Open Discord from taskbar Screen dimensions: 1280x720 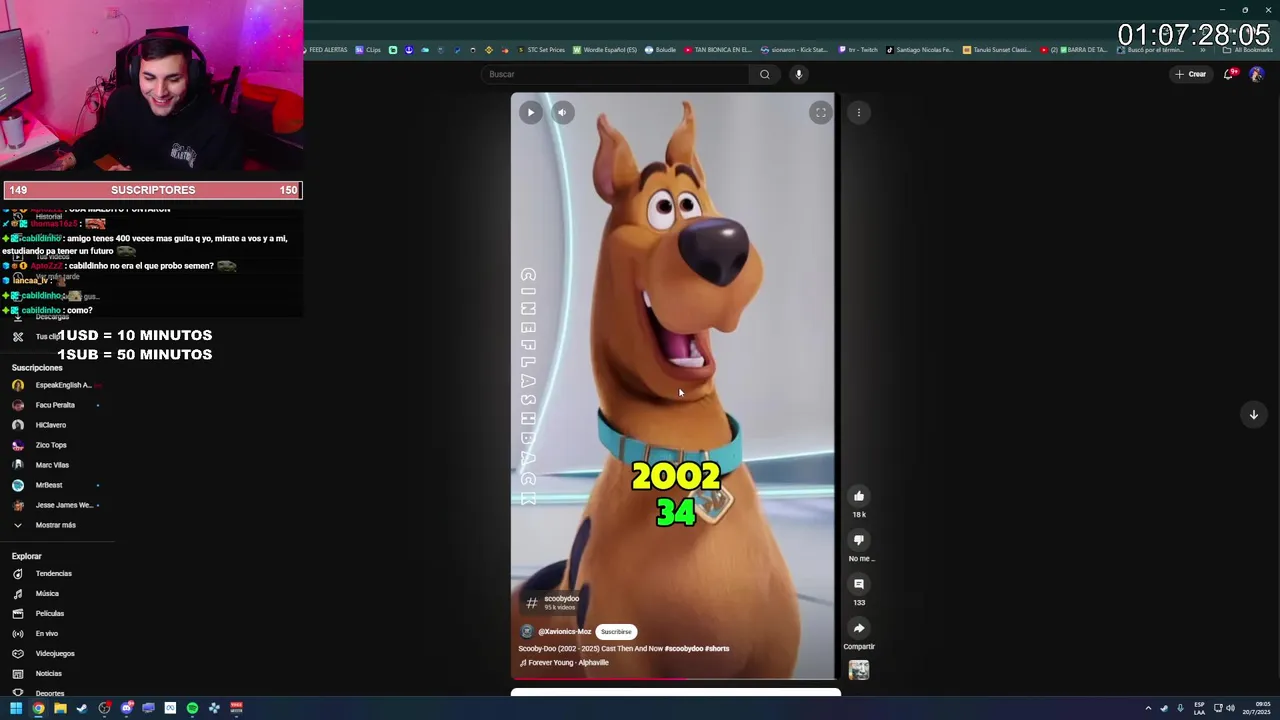[x=126, y=708]
